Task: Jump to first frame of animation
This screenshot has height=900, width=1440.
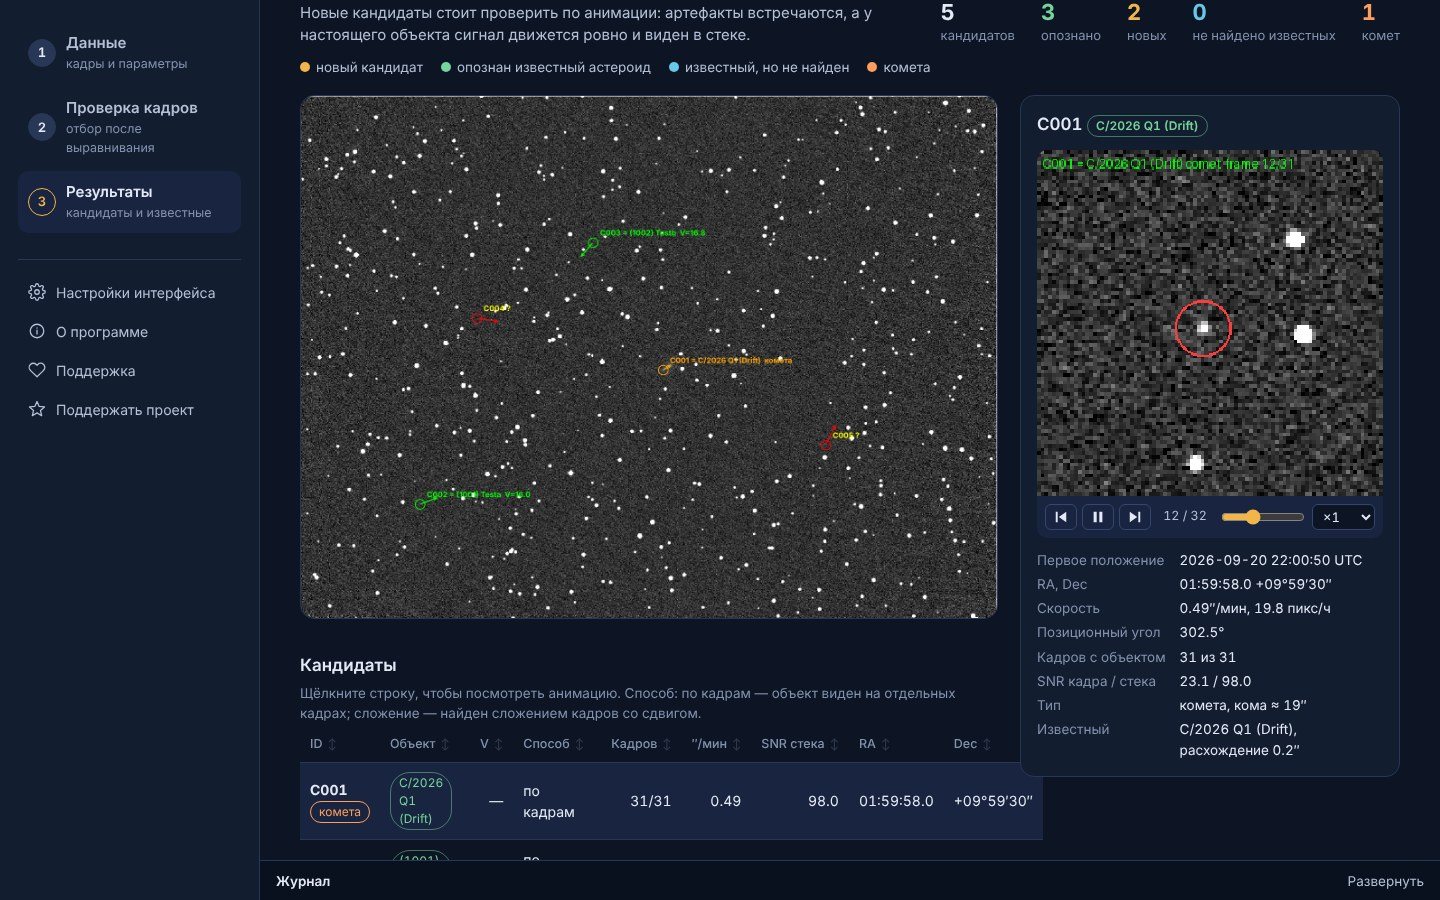Action: pos(1061,517)
